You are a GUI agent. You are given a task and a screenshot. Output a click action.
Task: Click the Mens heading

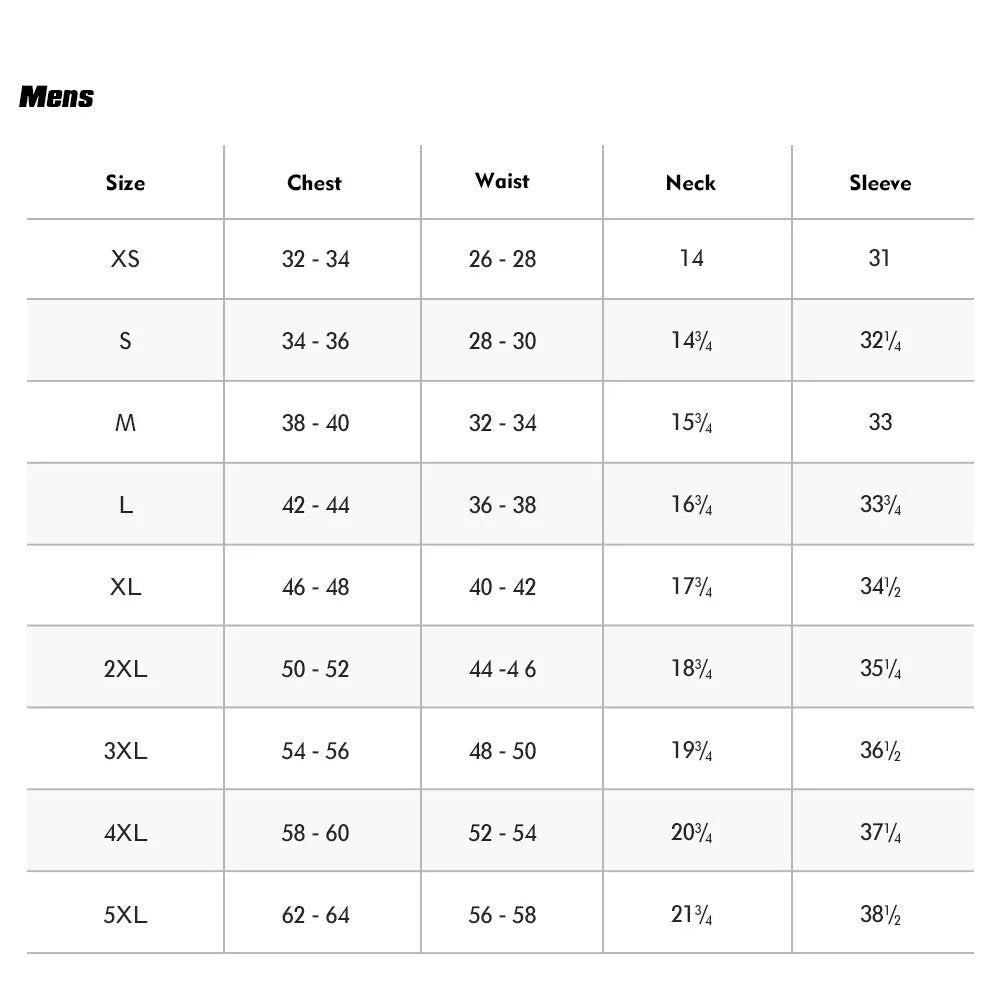tap(56, 97)
